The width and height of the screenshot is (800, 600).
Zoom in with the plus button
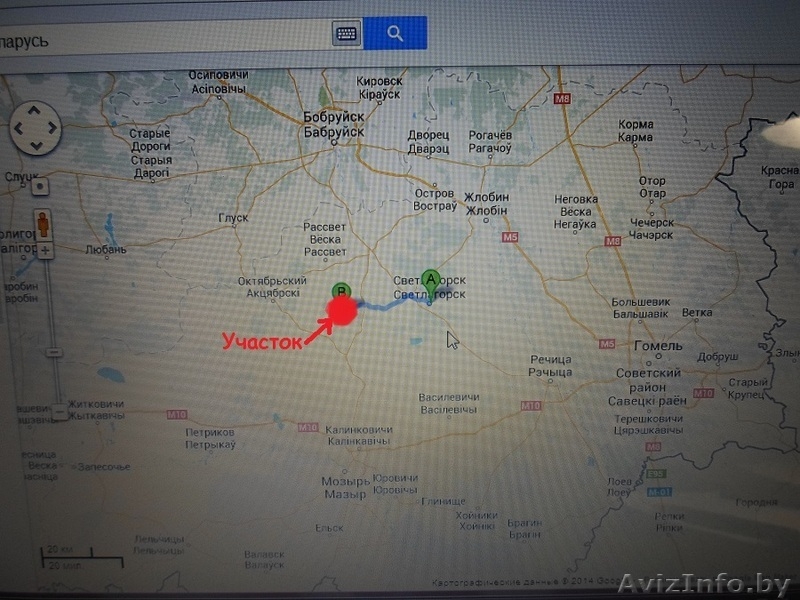click(45, 249)
